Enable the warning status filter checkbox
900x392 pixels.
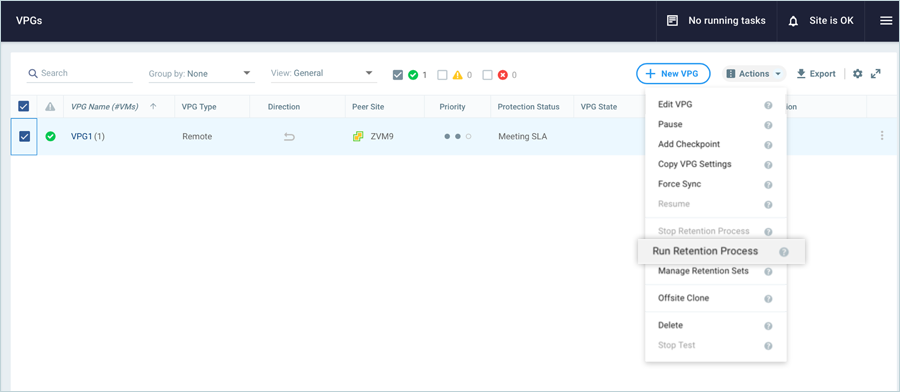442,75
